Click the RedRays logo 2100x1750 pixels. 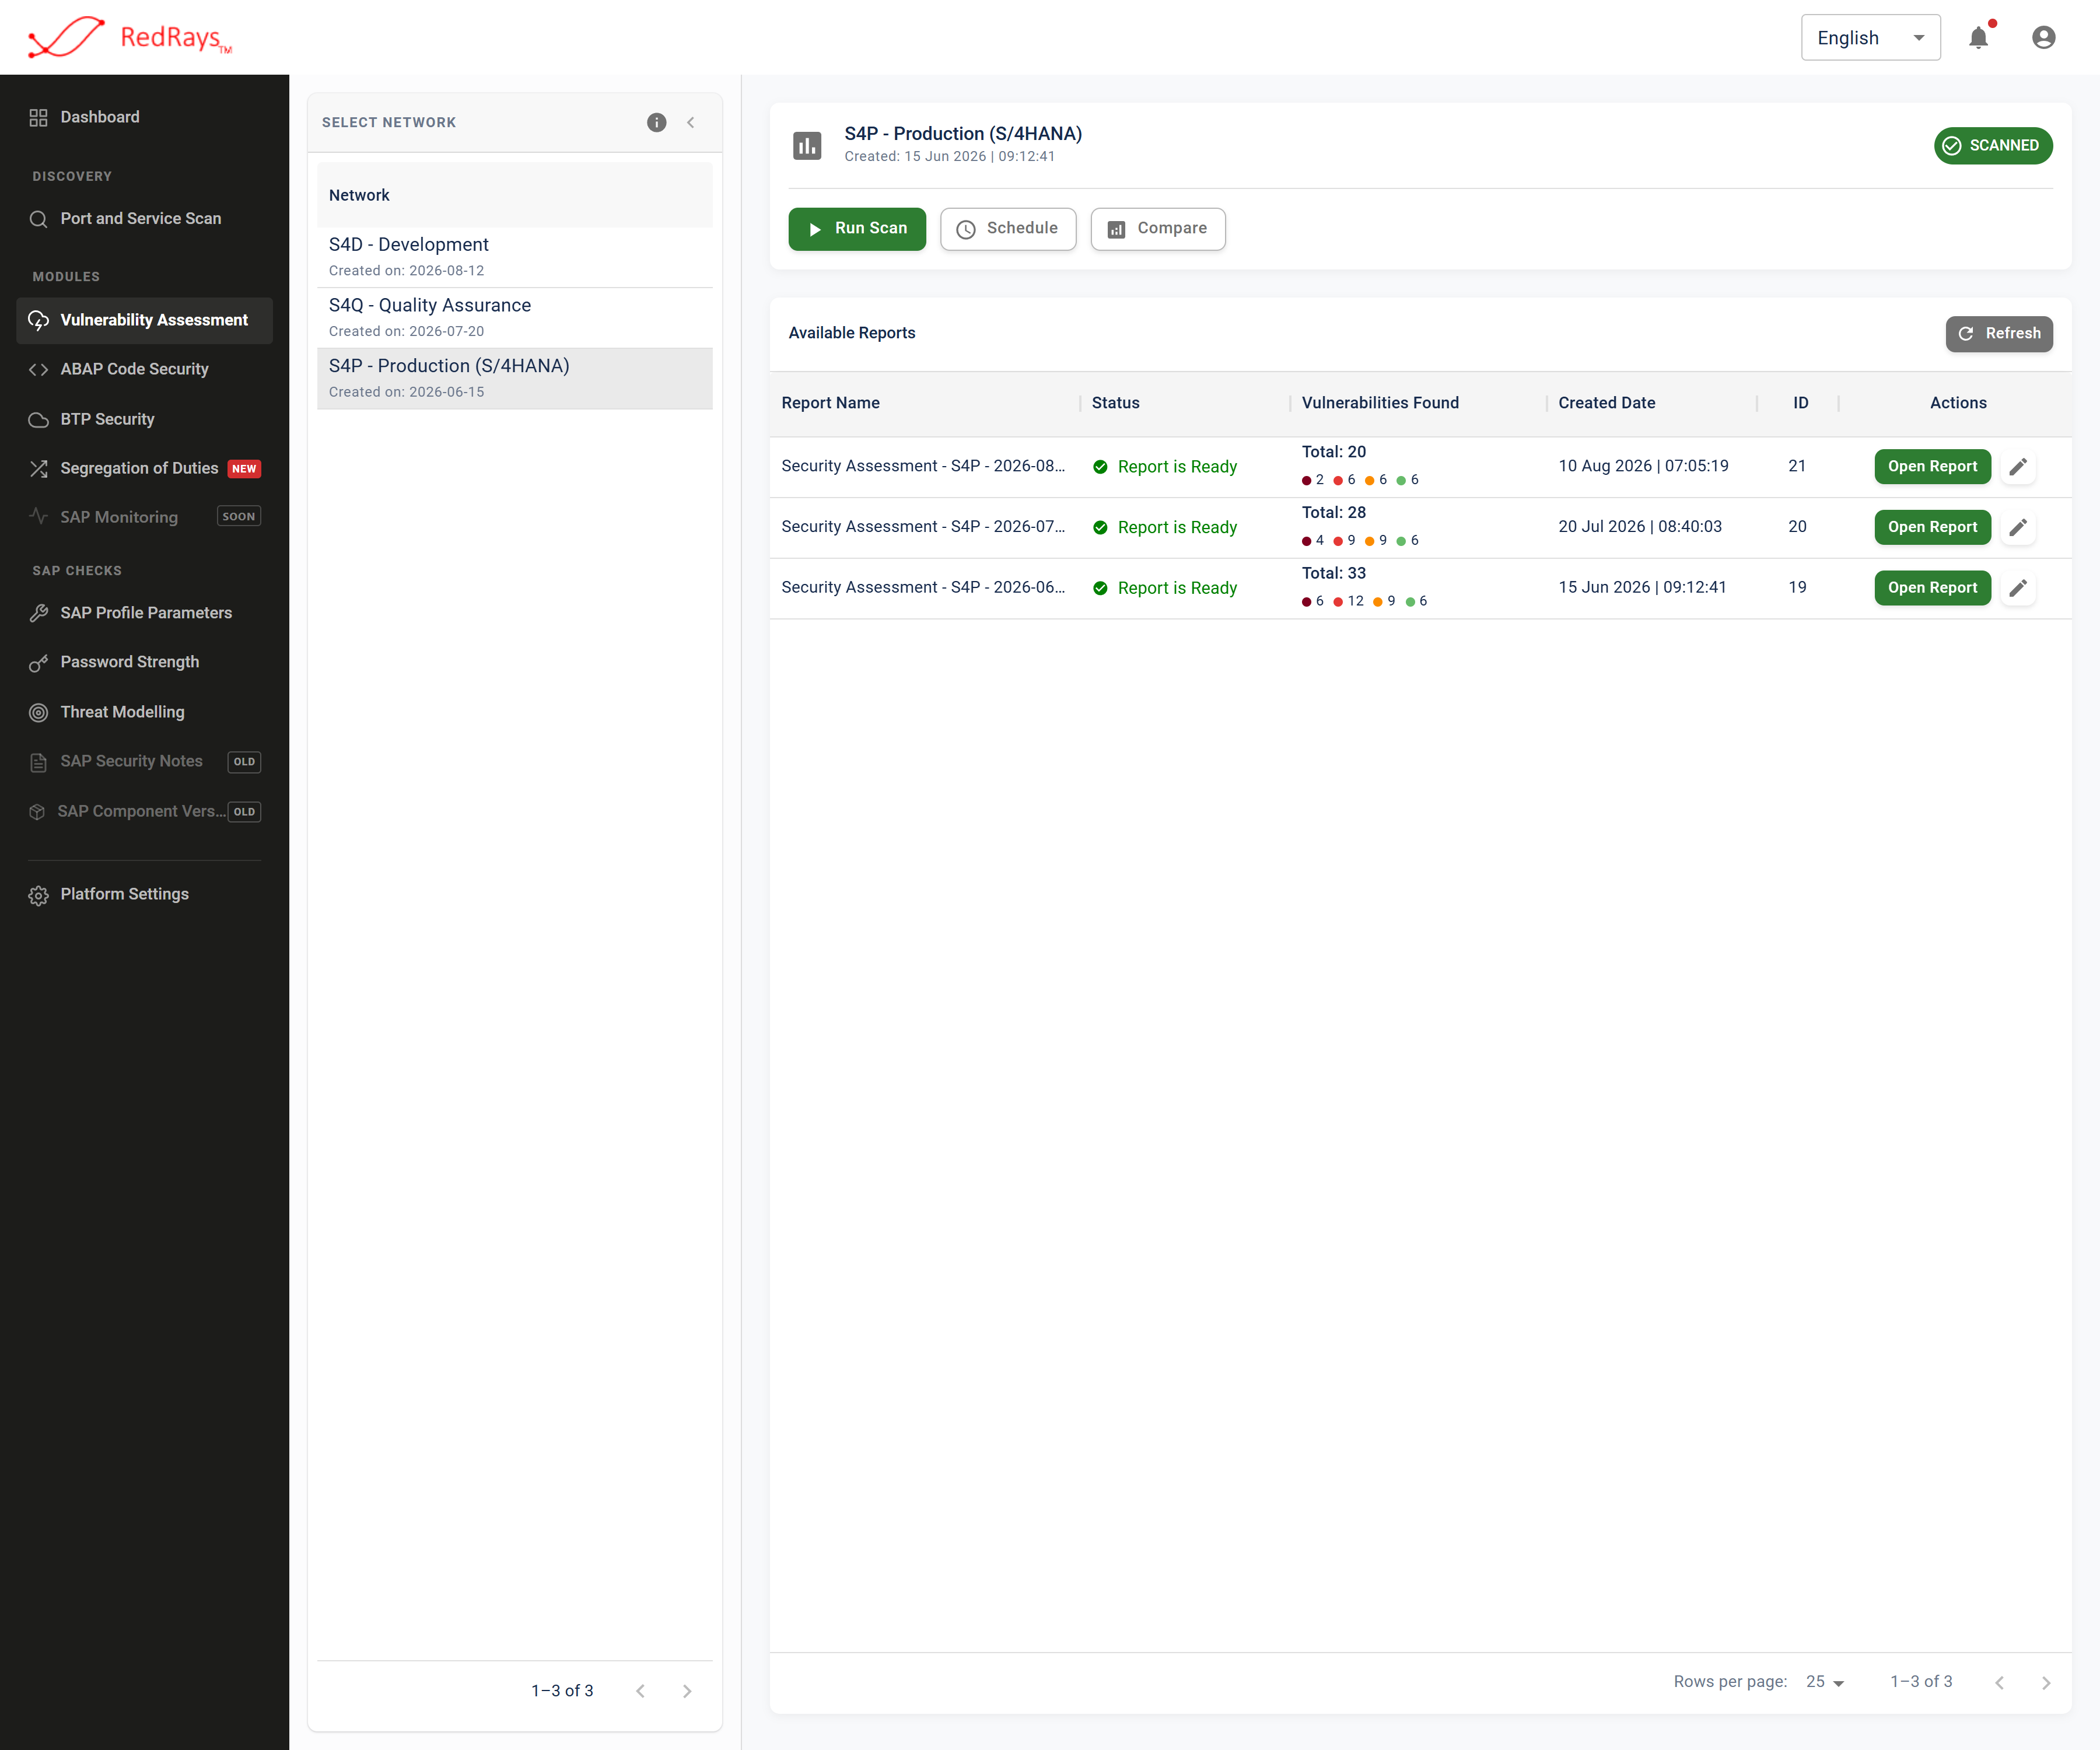coord(131,37)
